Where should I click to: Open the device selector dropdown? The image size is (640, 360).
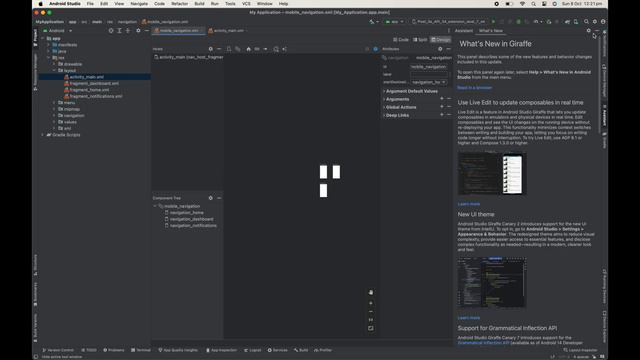449,22
